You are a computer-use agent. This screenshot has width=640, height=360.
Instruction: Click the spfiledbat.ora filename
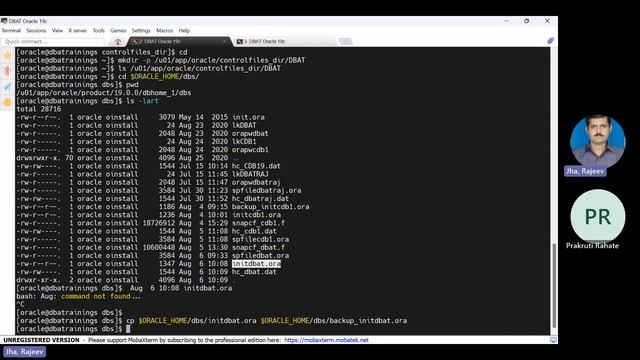(x=260, y=256)
